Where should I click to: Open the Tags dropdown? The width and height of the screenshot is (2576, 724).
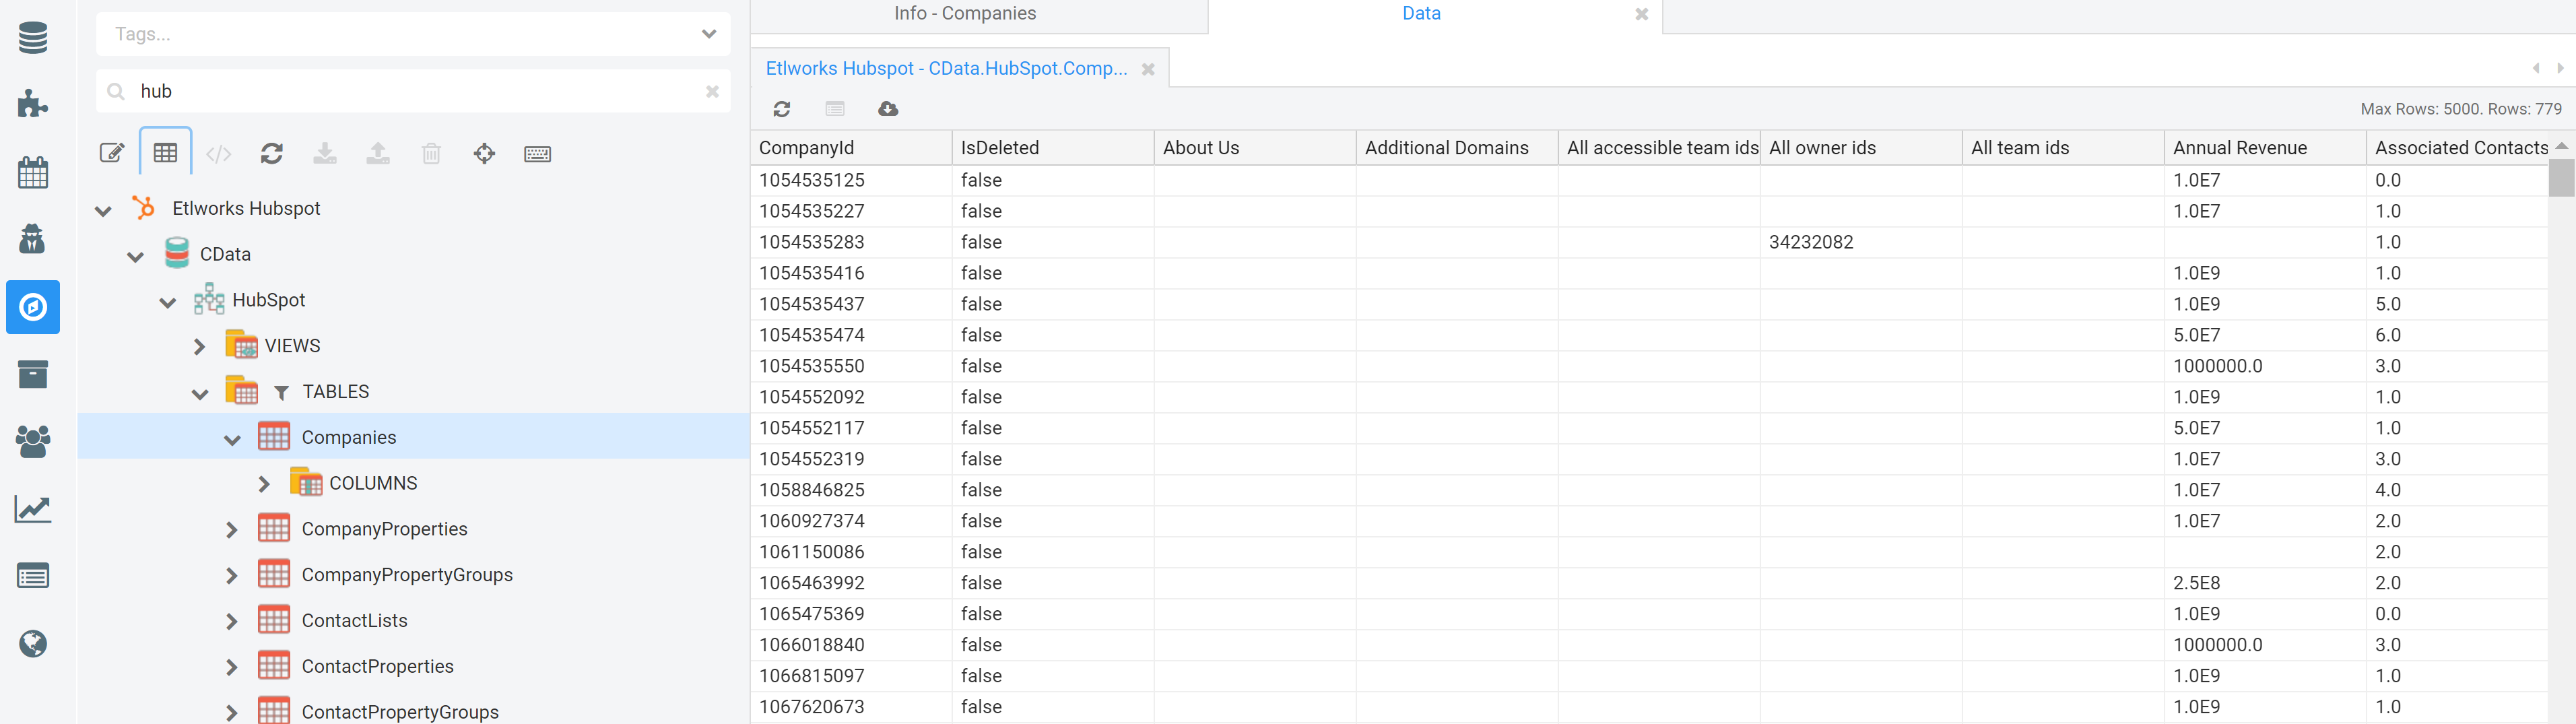[709, 34]
